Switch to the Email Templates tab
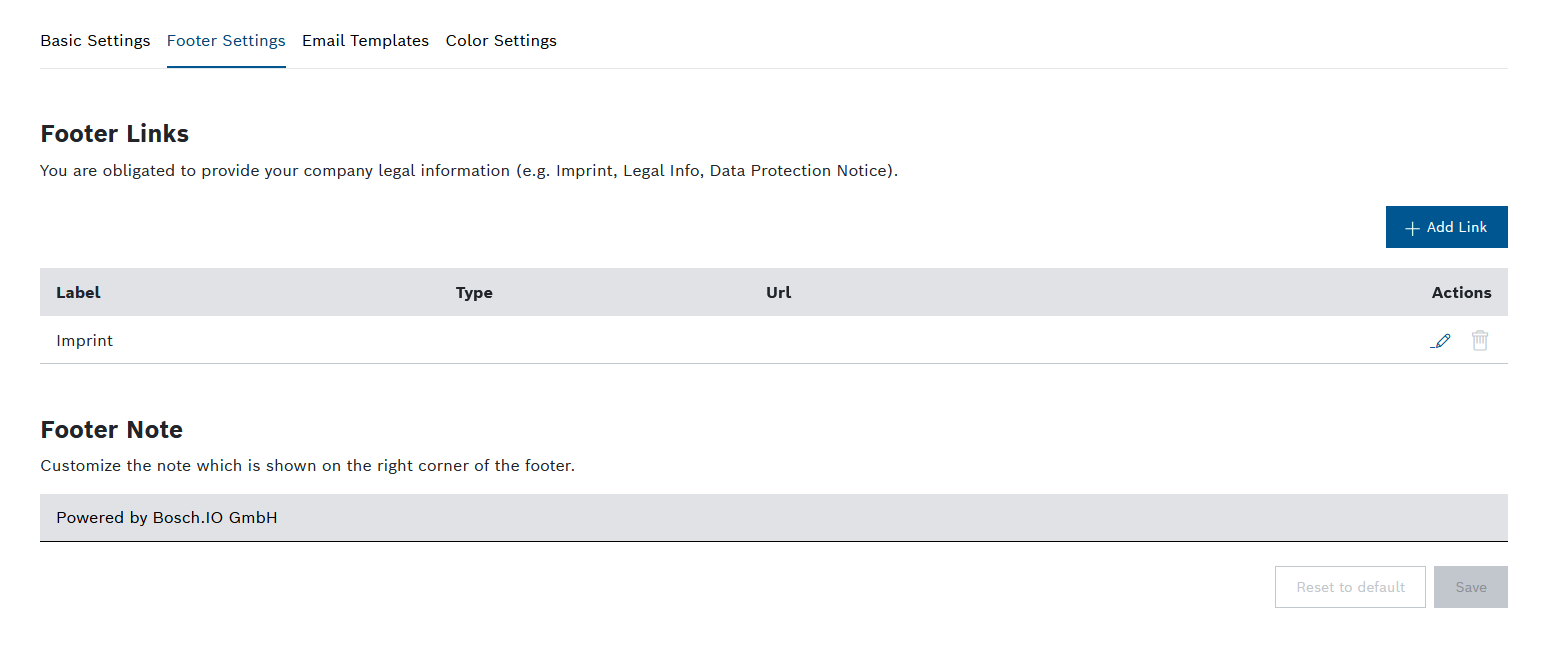Screen dimensions: 1553x646 [x=365, y=41]
